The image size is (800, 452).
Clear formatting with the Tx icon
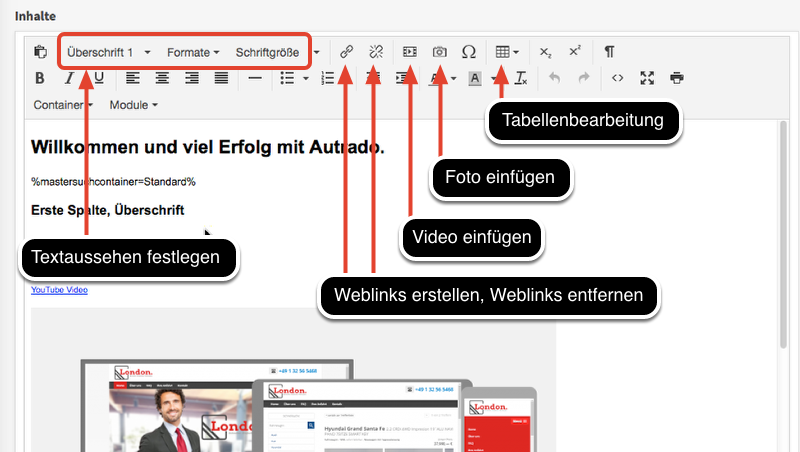(x=521, y=78)
